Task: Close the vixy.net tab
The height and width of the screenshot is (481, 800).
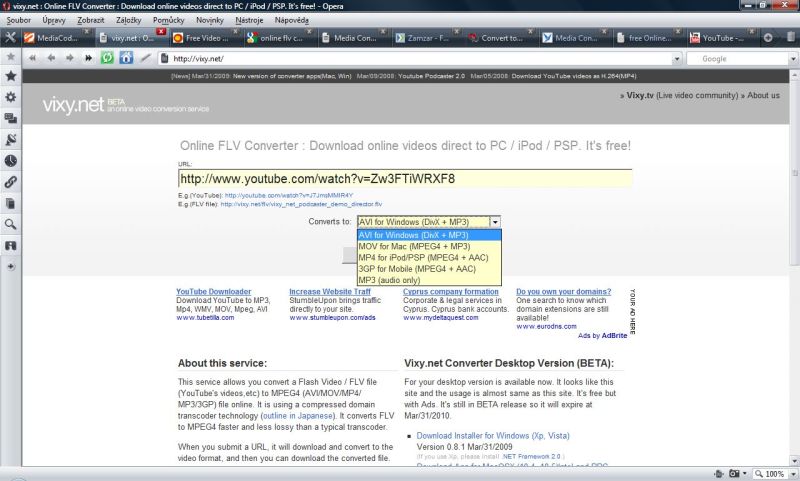Action: pyautogui.click(x=161, y=32)
